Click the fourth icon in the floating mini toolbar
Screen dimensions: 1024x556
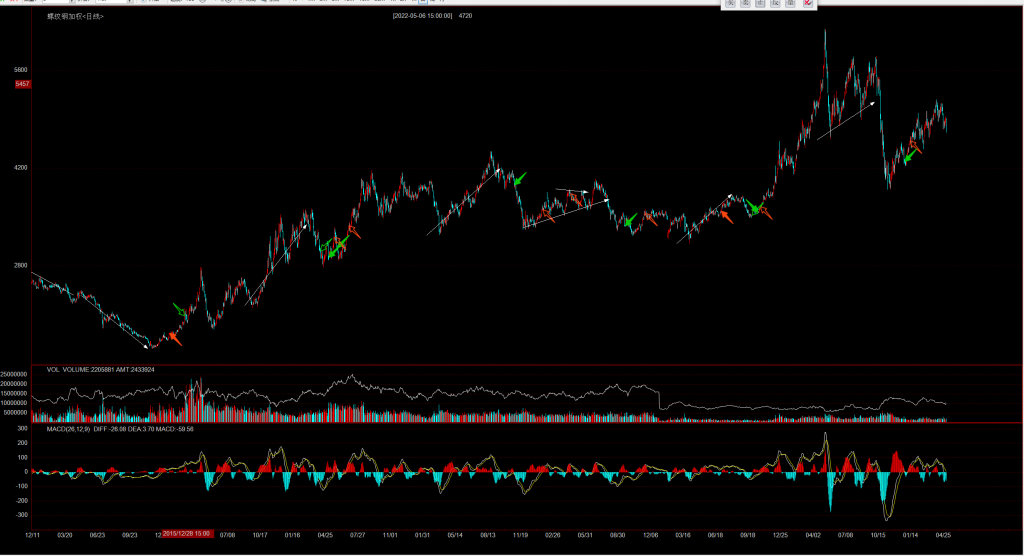click(x=776, y=4)
